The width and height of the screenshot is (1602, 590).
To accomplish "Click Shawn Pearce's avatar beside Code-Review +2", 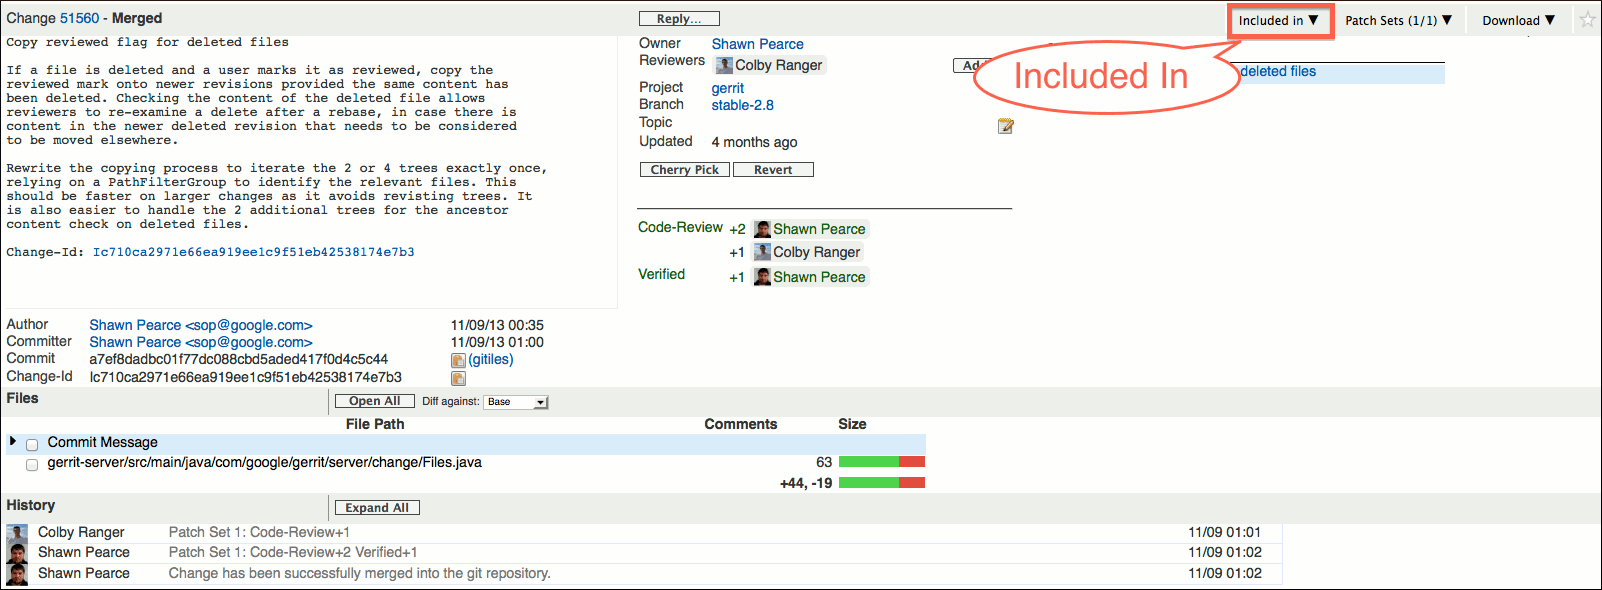I will click(762, 229).
